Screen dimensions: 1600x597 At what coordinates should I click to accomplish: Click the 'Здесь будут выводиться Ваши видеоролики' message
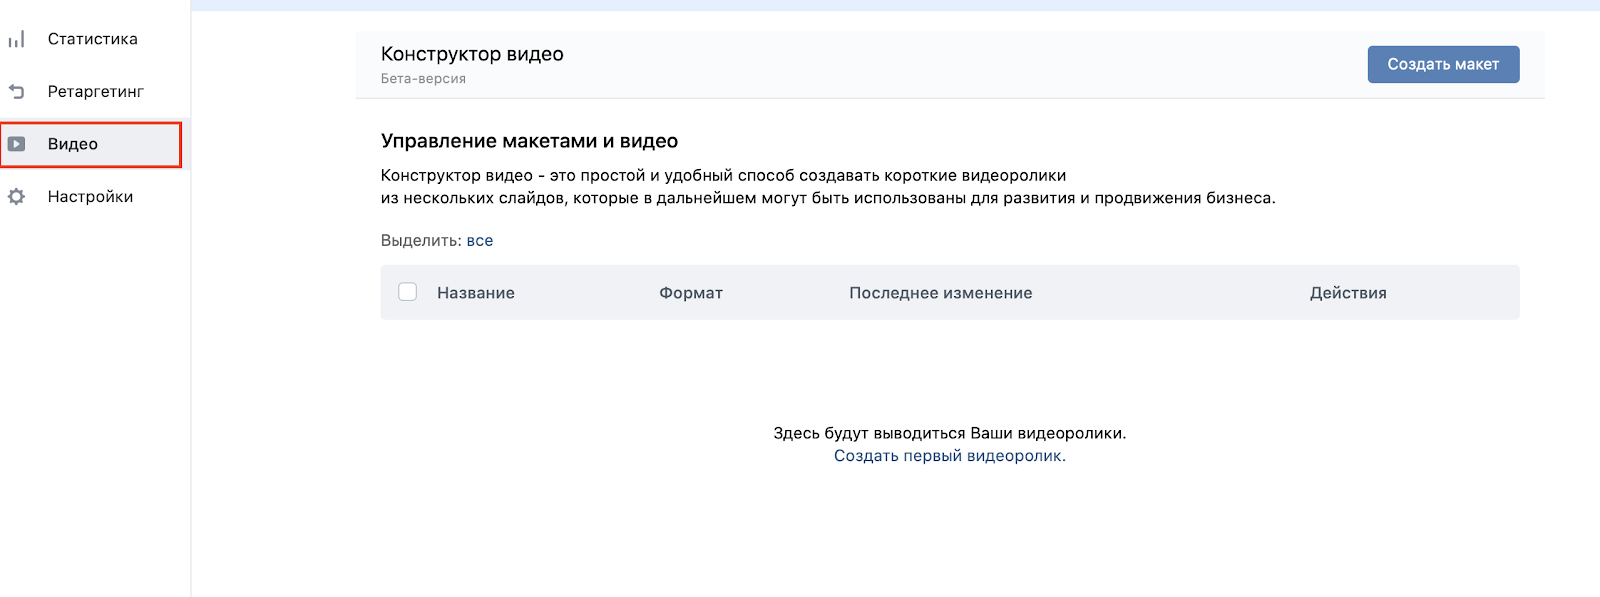pos(950,433)
